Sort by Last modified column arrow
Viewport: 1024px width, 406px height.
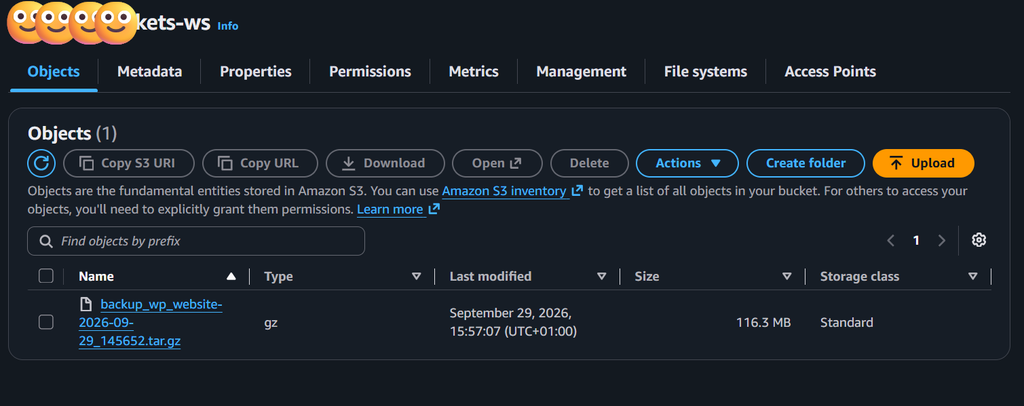tap(601, 276)
